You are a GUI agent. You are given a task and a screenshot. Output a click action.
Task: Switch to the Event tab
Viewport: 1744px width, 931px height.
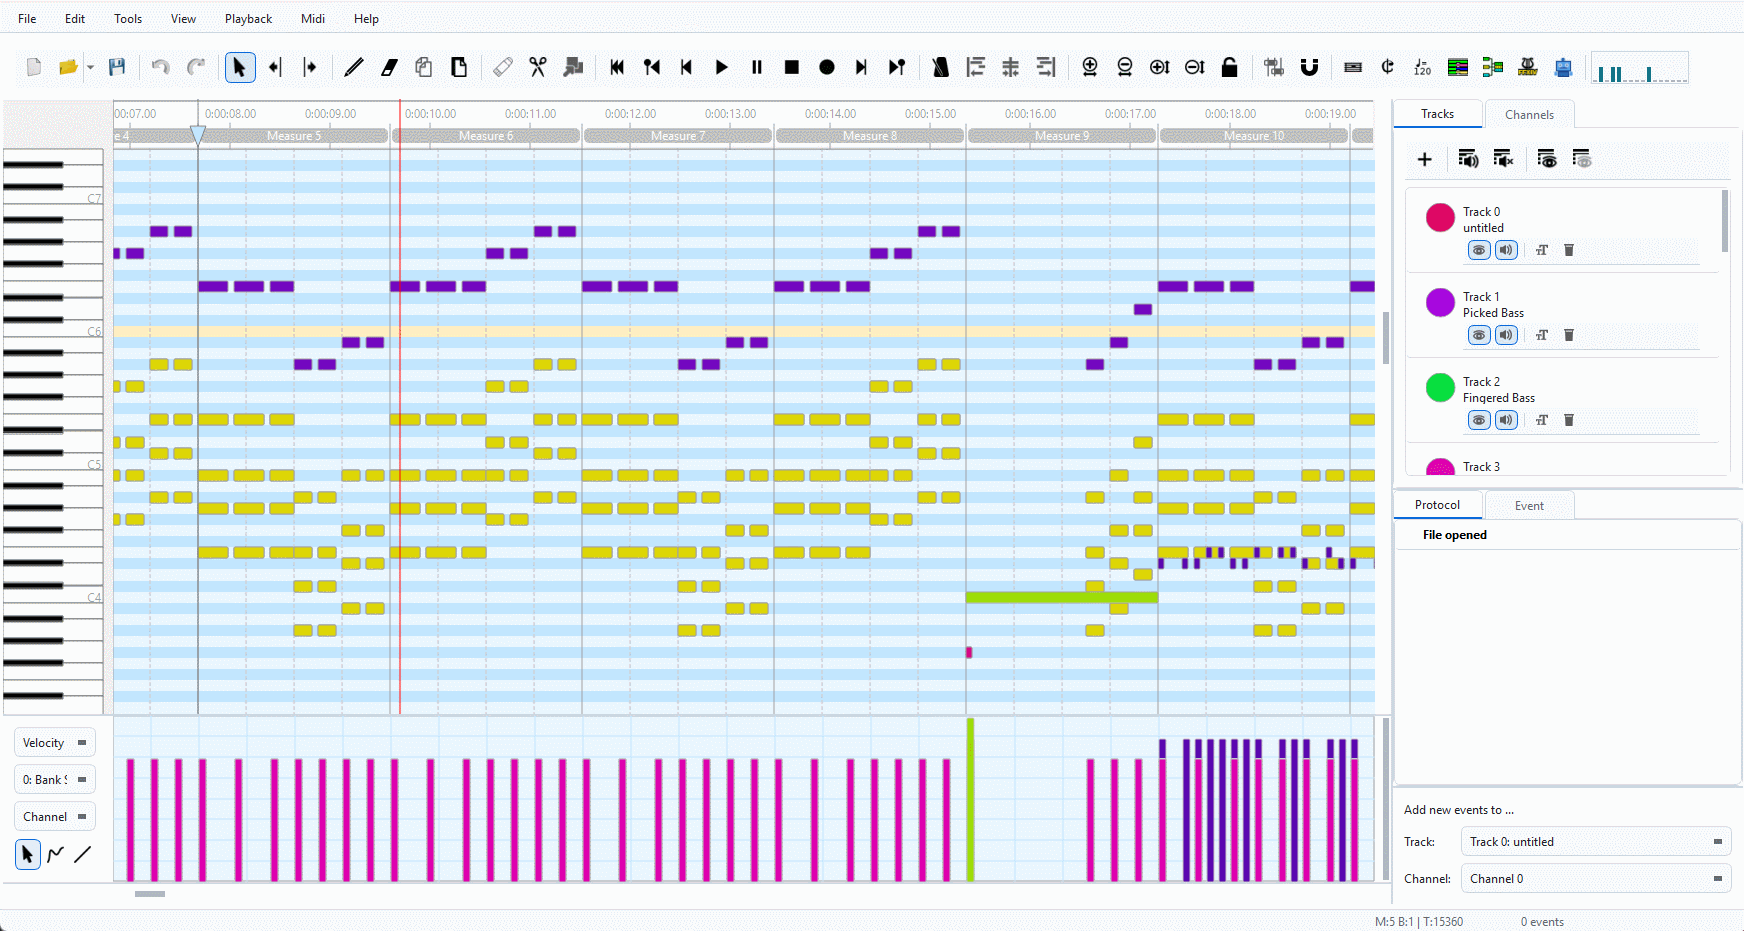(x=1529, y=506)
